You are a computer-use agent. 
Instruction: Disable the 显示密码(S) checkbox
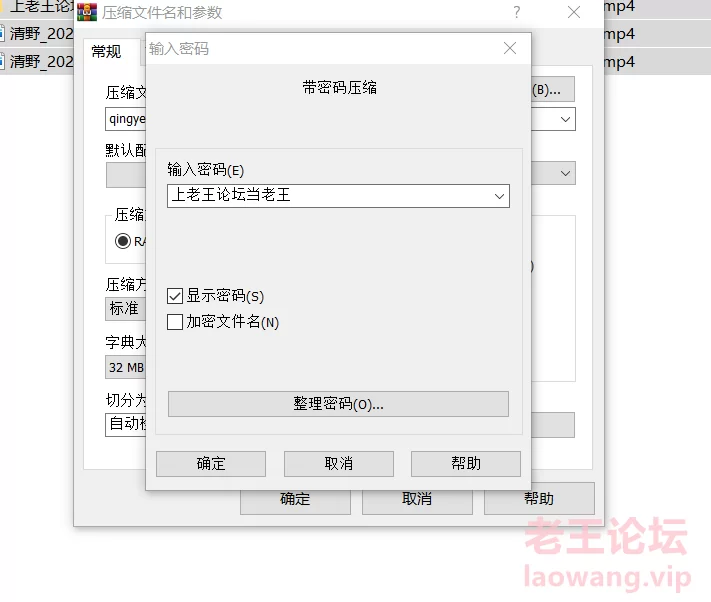(x=175, y=296)
